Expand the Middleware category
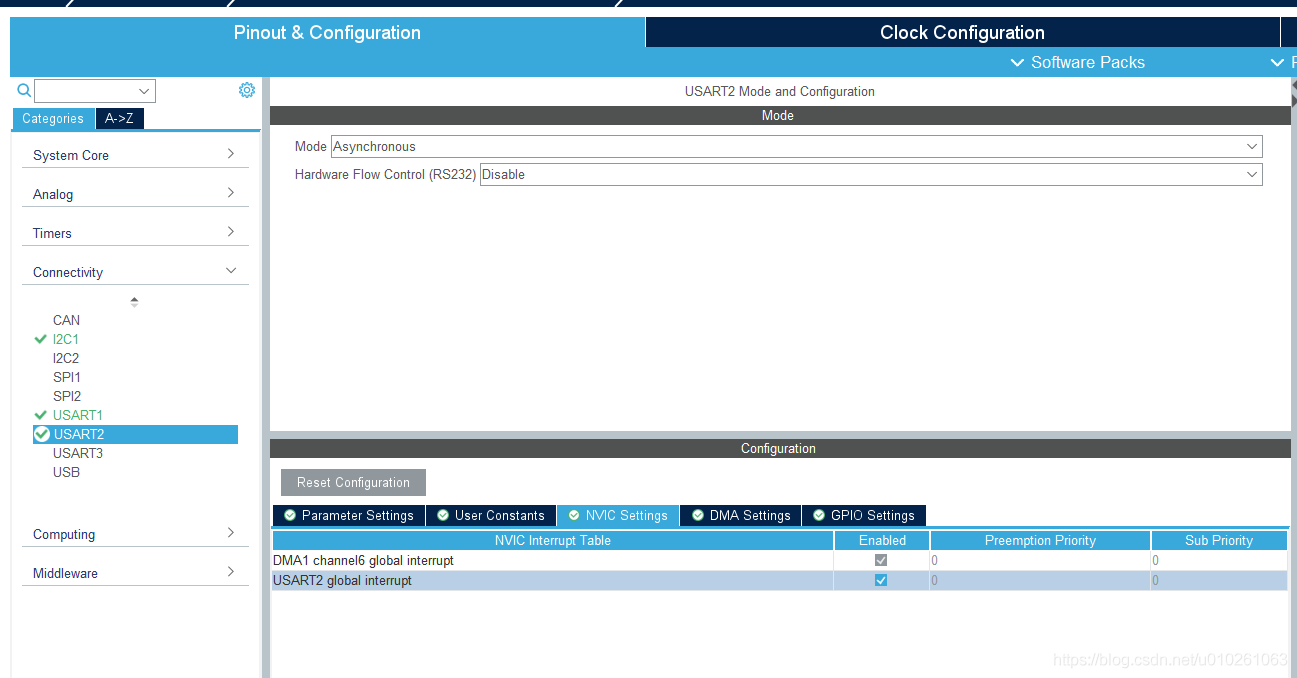This screenshot has width=1297, height=678. (135, 573)
